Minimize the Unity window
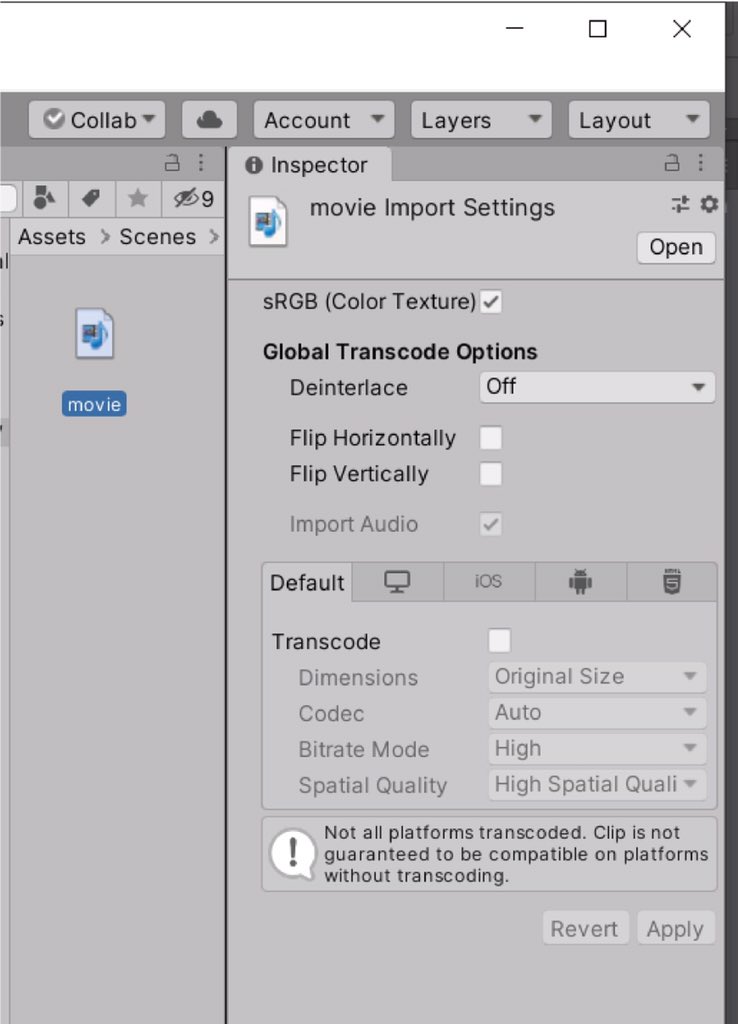738x1024 pixels. click(x=515, y=29)
